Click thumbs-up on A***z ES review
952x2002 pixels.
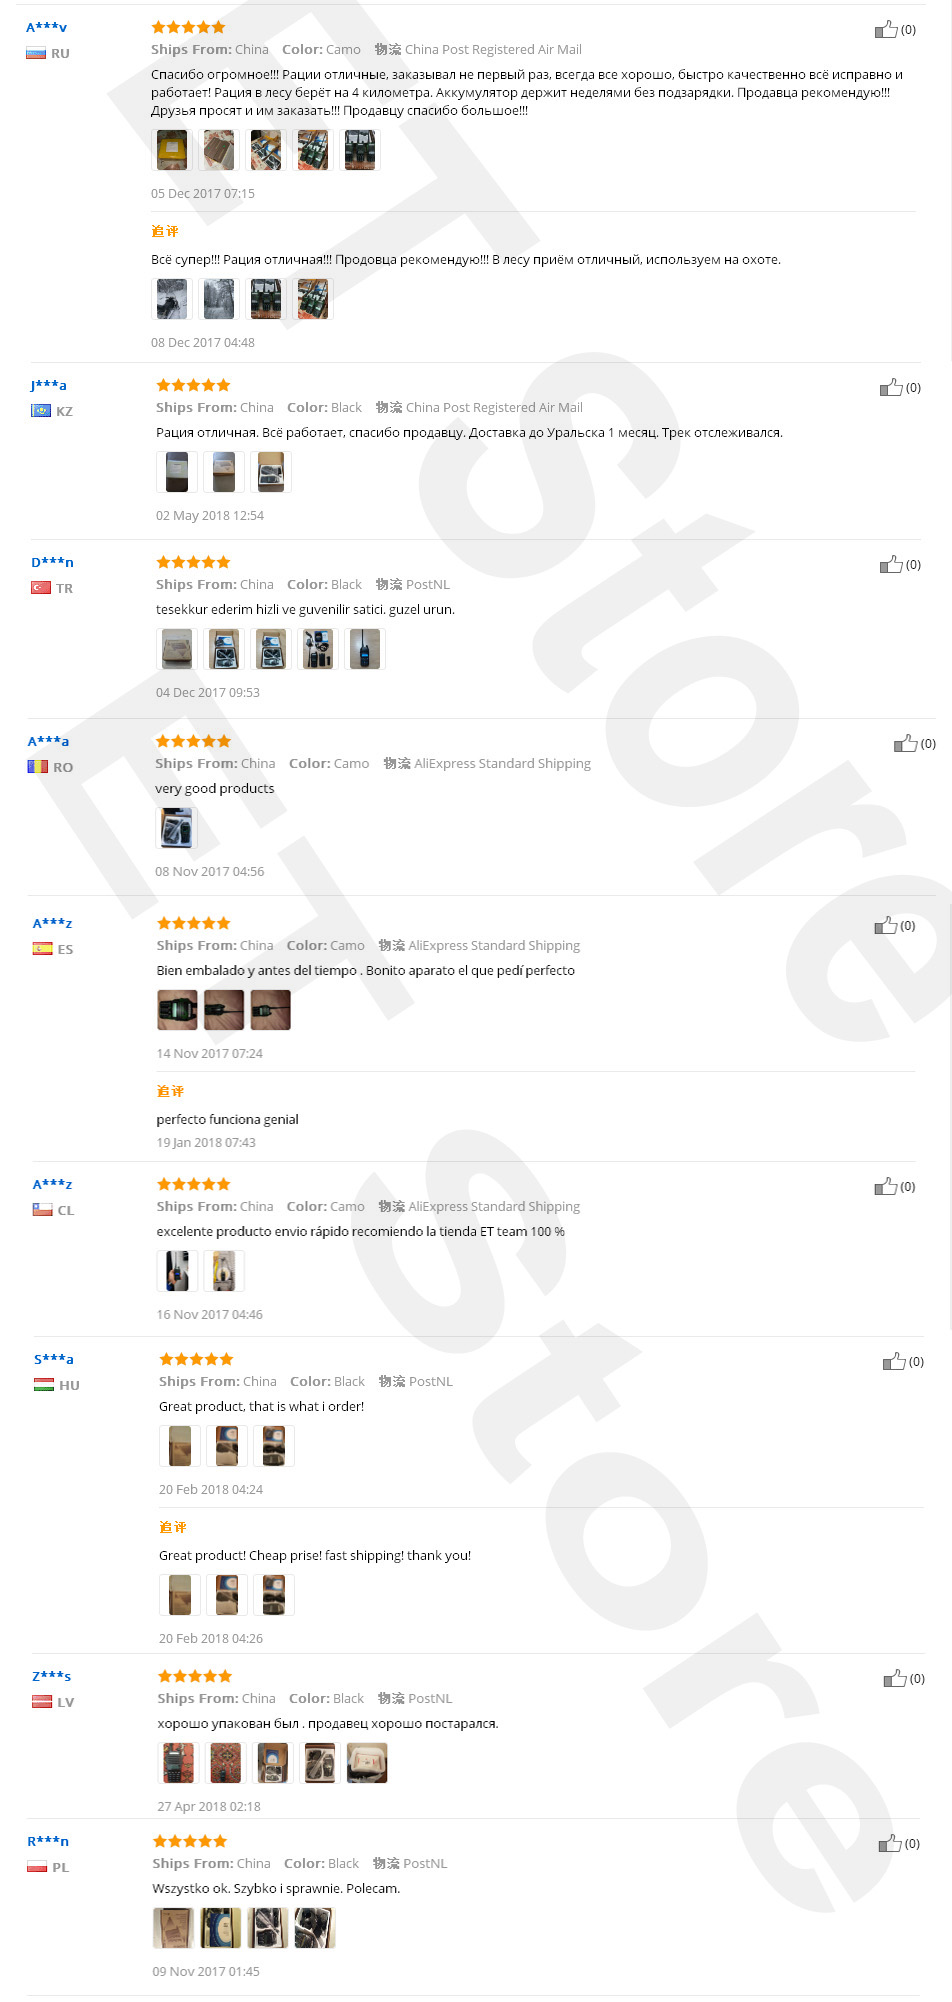click(886, 926)
